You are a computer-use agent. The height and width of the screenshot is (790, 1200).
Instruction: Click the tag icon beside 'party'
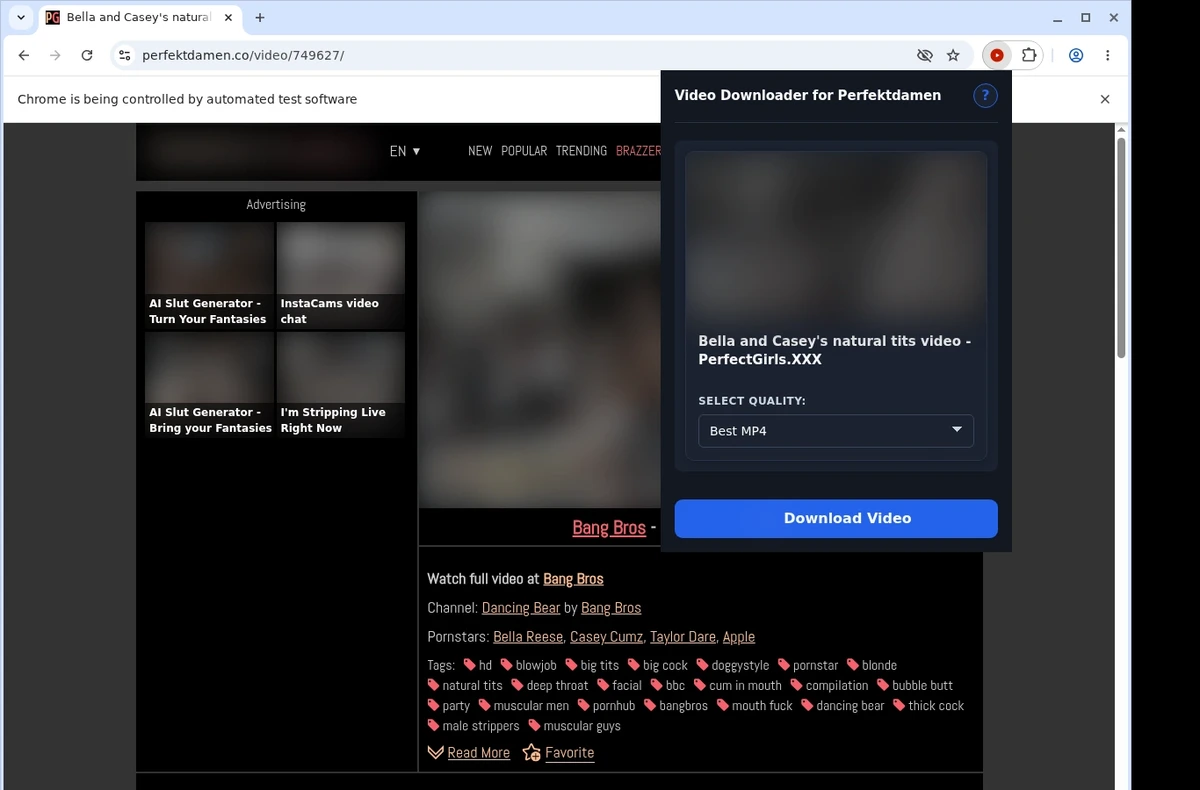point(433,705)
